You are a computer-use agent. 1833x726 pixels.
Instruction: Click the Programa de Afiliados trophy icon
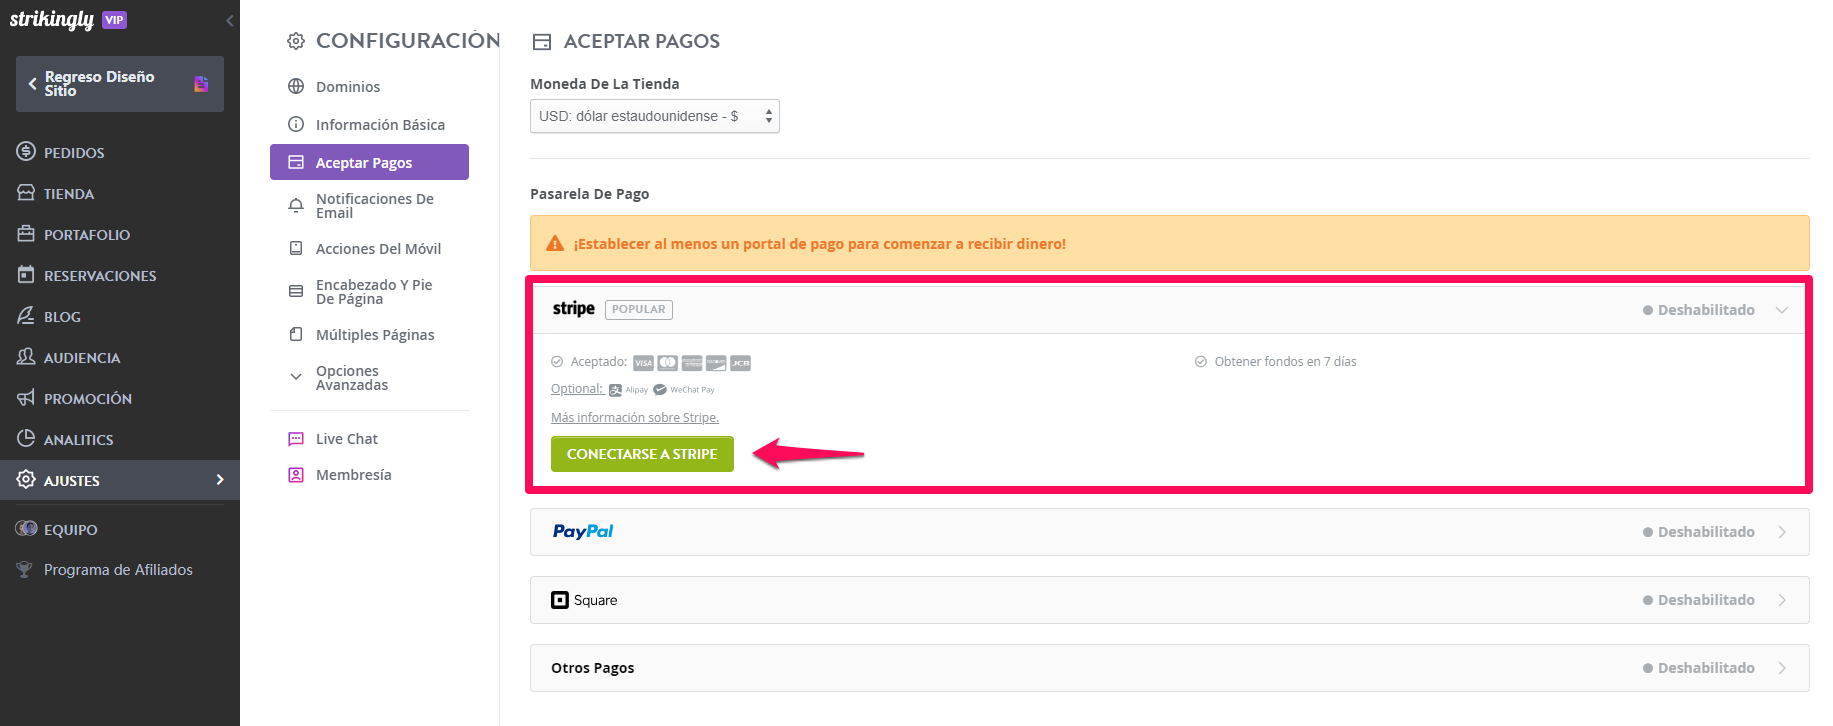(25, 570)
